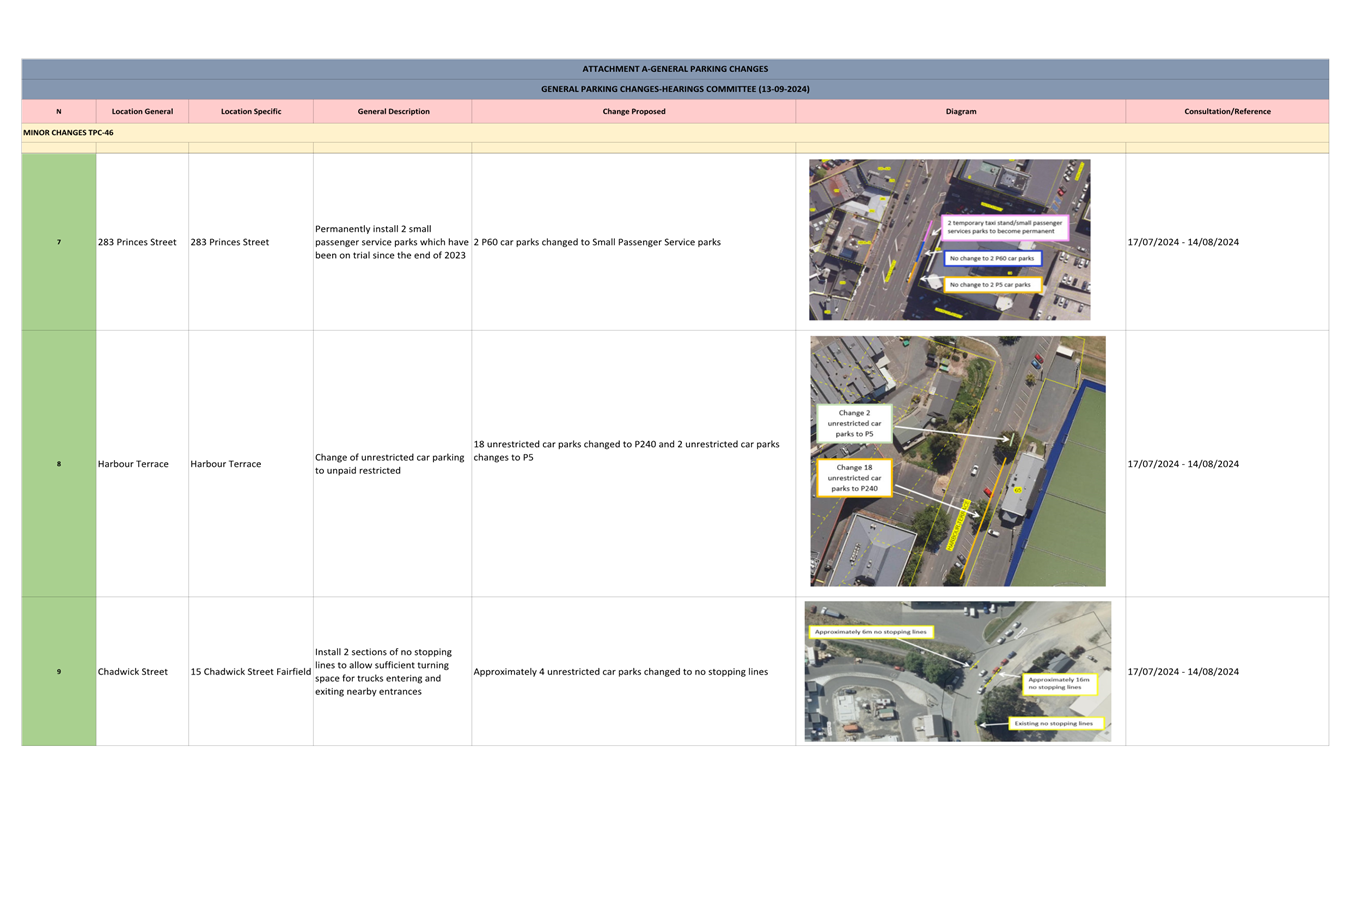The height and width of the screenshot is (906, 1351).
Task: Open the Chadwick Street aerial diagram
Action: (x=958, y=671)
